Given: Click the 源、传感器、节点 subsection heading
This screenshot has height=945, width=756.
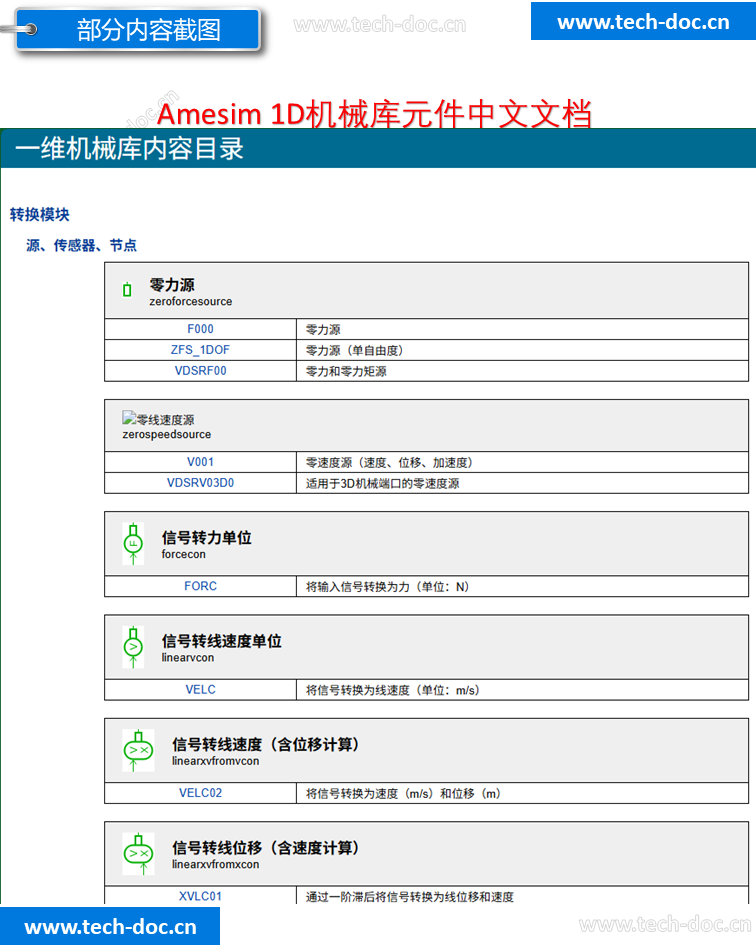Looking at the screenshot, I should pyautogui.click(x=81, y=245).
